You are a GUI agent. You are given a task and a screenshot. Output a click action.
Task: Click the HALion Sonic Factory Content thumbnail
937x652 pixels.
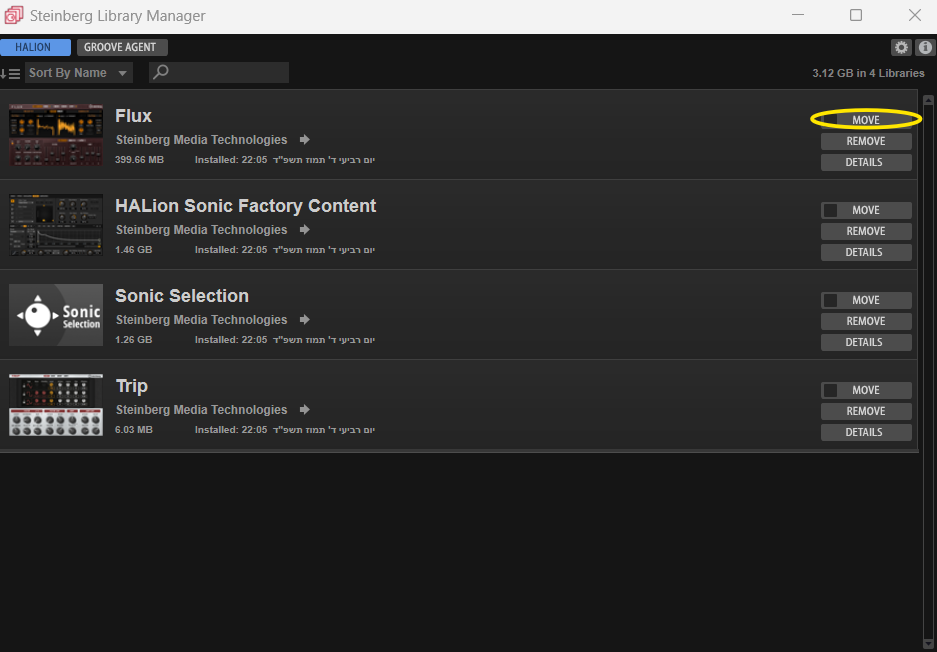point(56,225)
